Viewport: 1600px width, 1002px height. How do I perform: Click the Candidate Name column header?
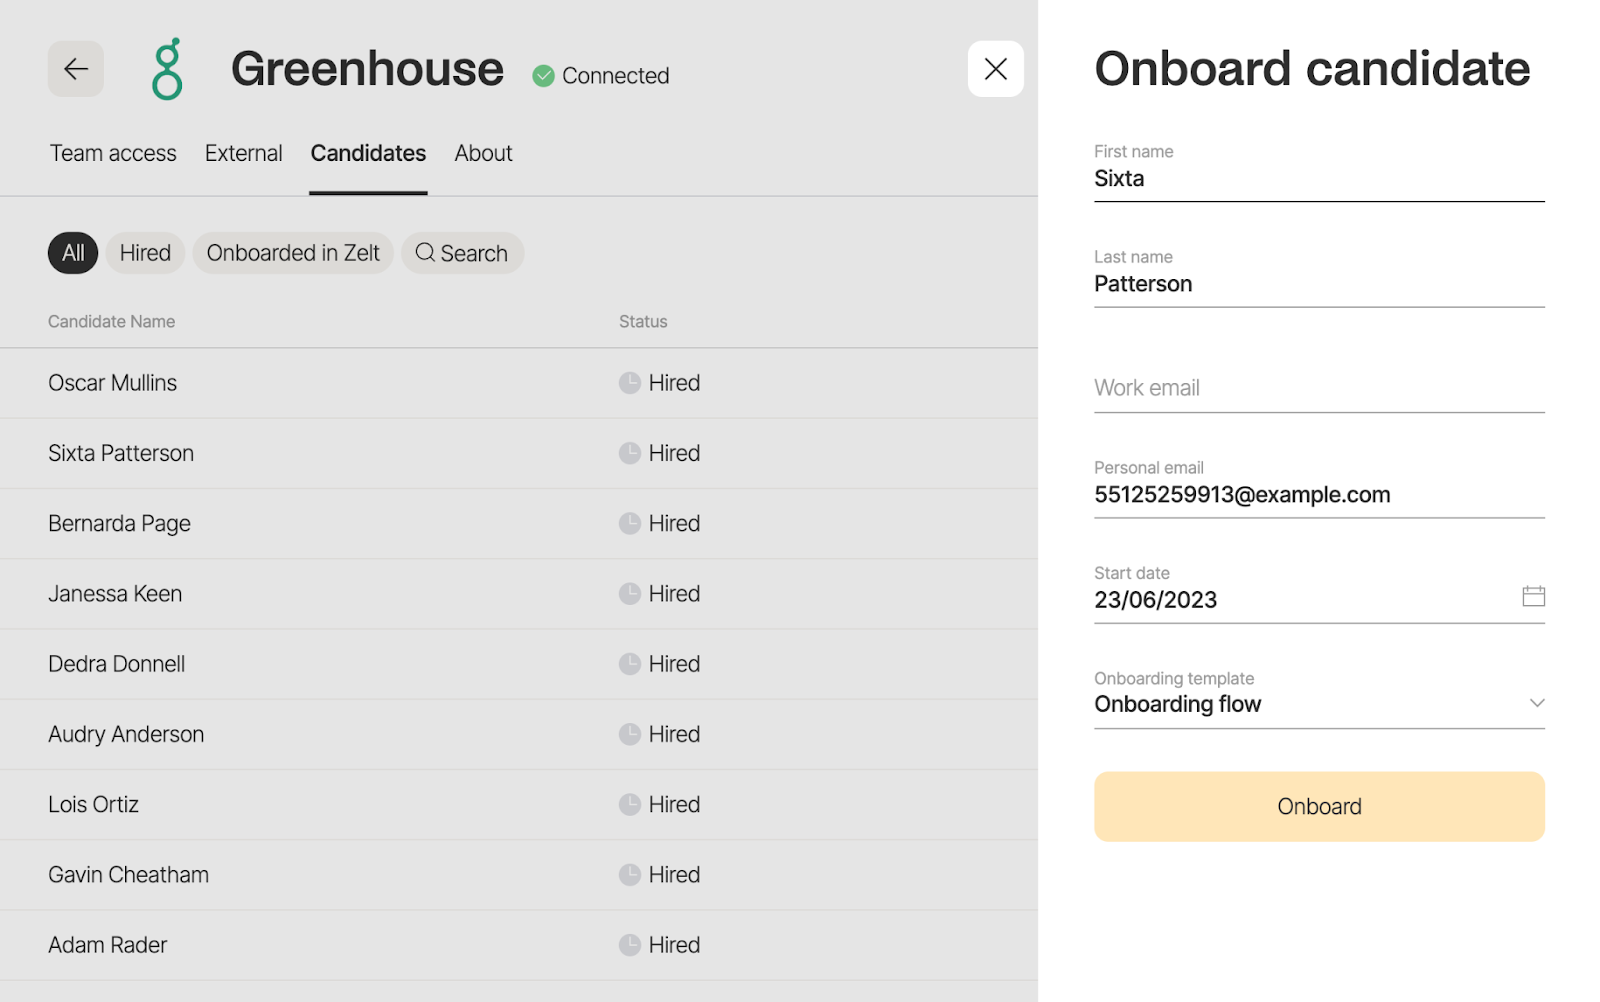pos(111,321)
